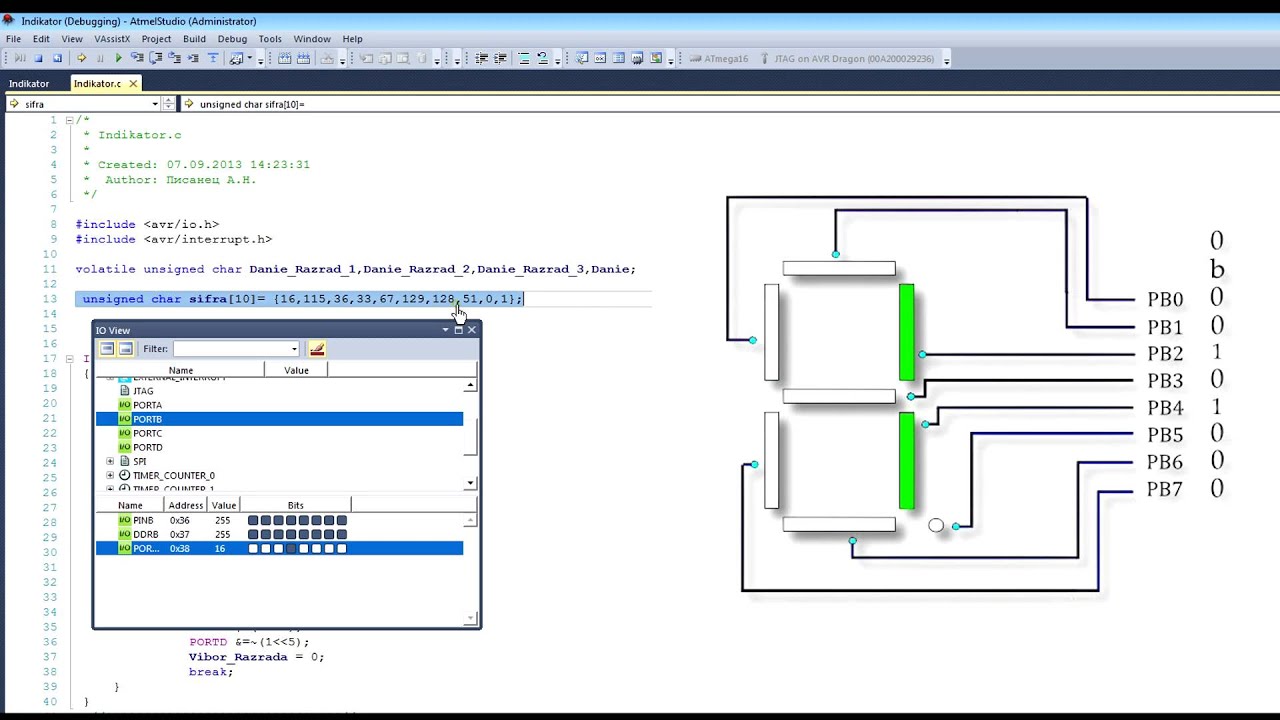
Task: Click the Step Out toolbar icon
Action: tap(174, 58)
